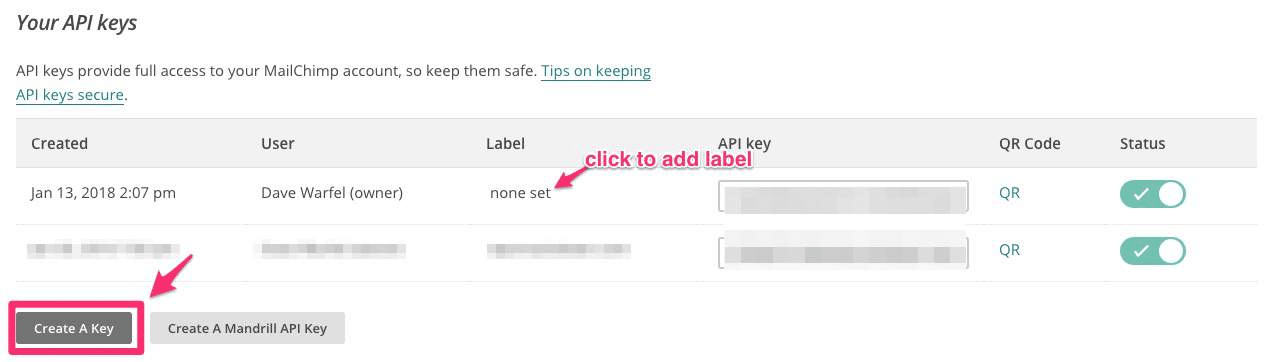Image resolution: width=1272 pixels, height=362 pixels.
Task: Toggle status switch for Dave Warfel's key
Action: (x=1152, y=193)
